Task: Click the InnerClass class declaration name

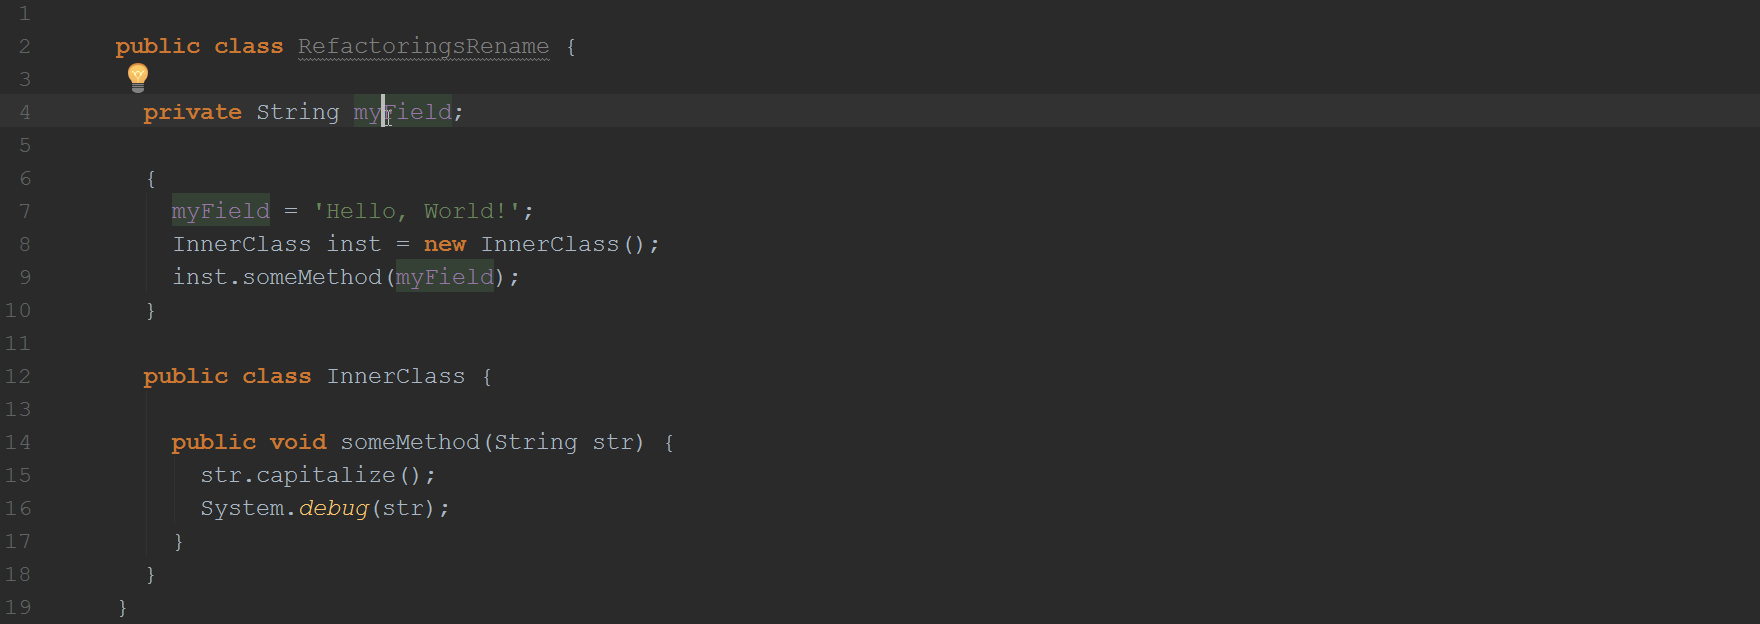Action: pyautogui.click(x=396, y=376)
